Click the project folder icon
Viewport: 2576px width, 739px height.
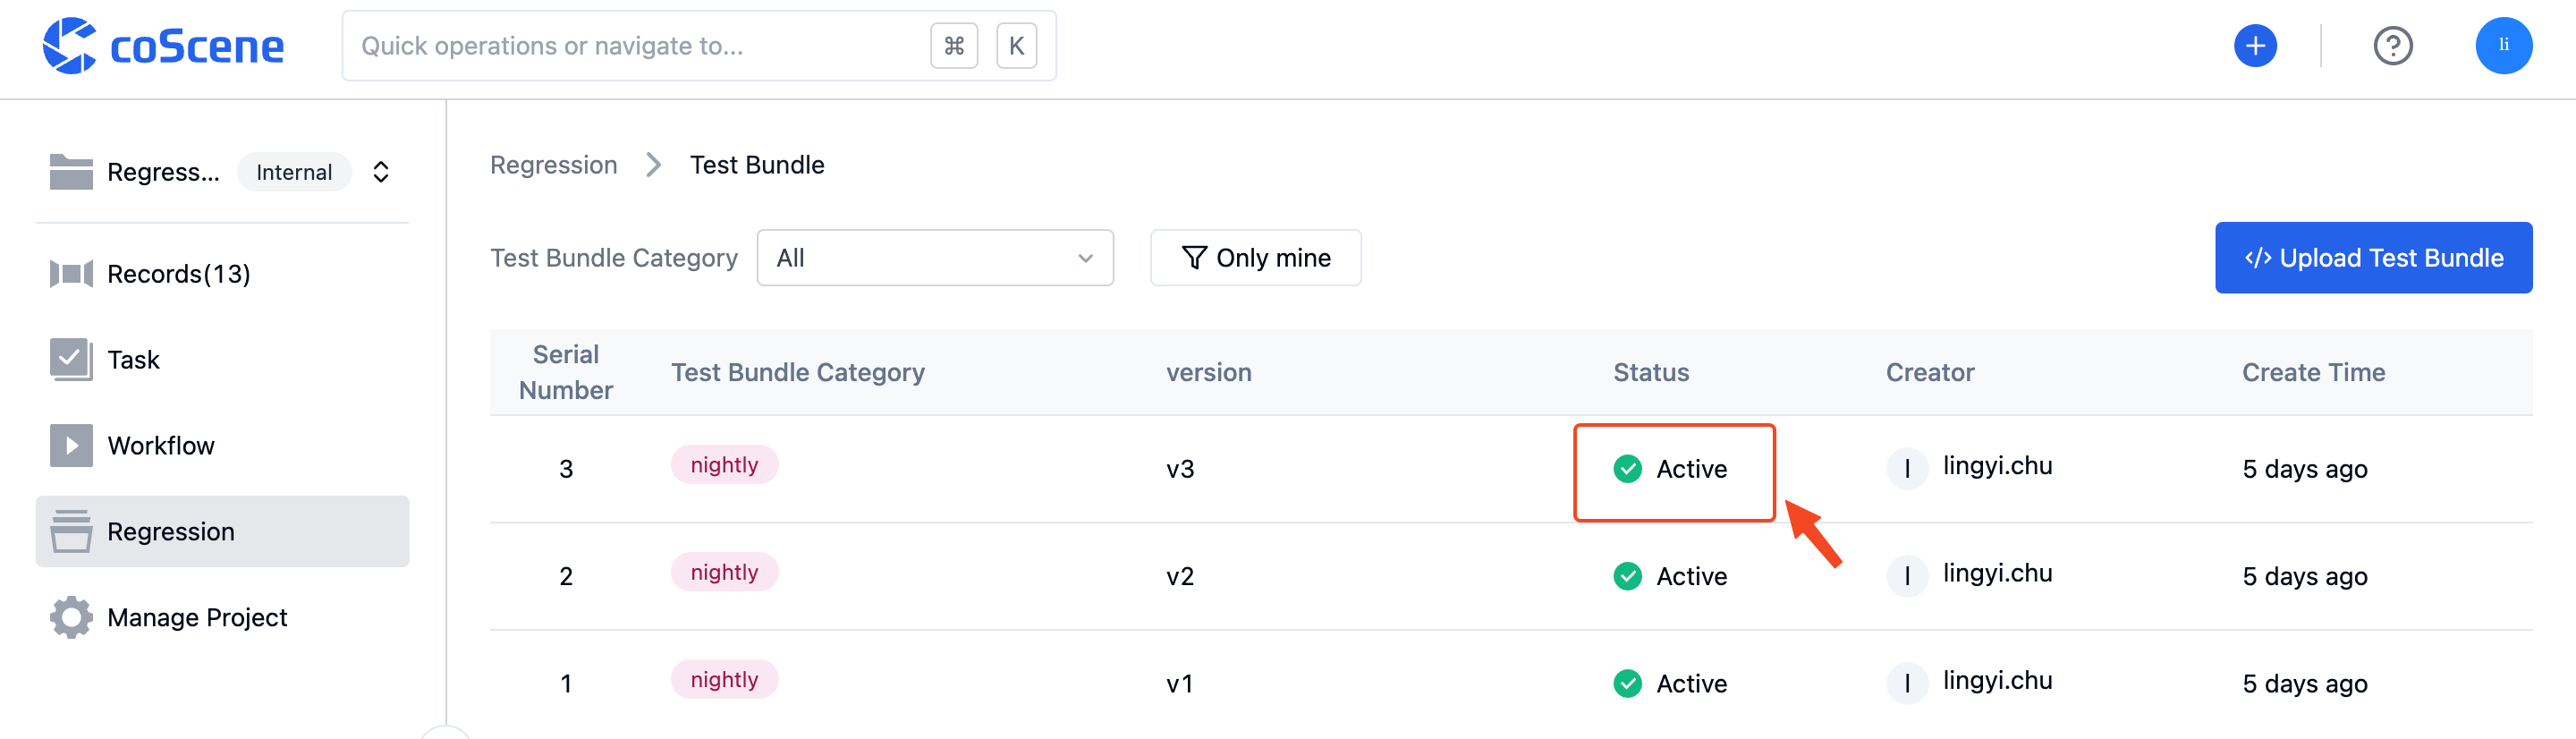pyautogui.click(x=71, y=172)
